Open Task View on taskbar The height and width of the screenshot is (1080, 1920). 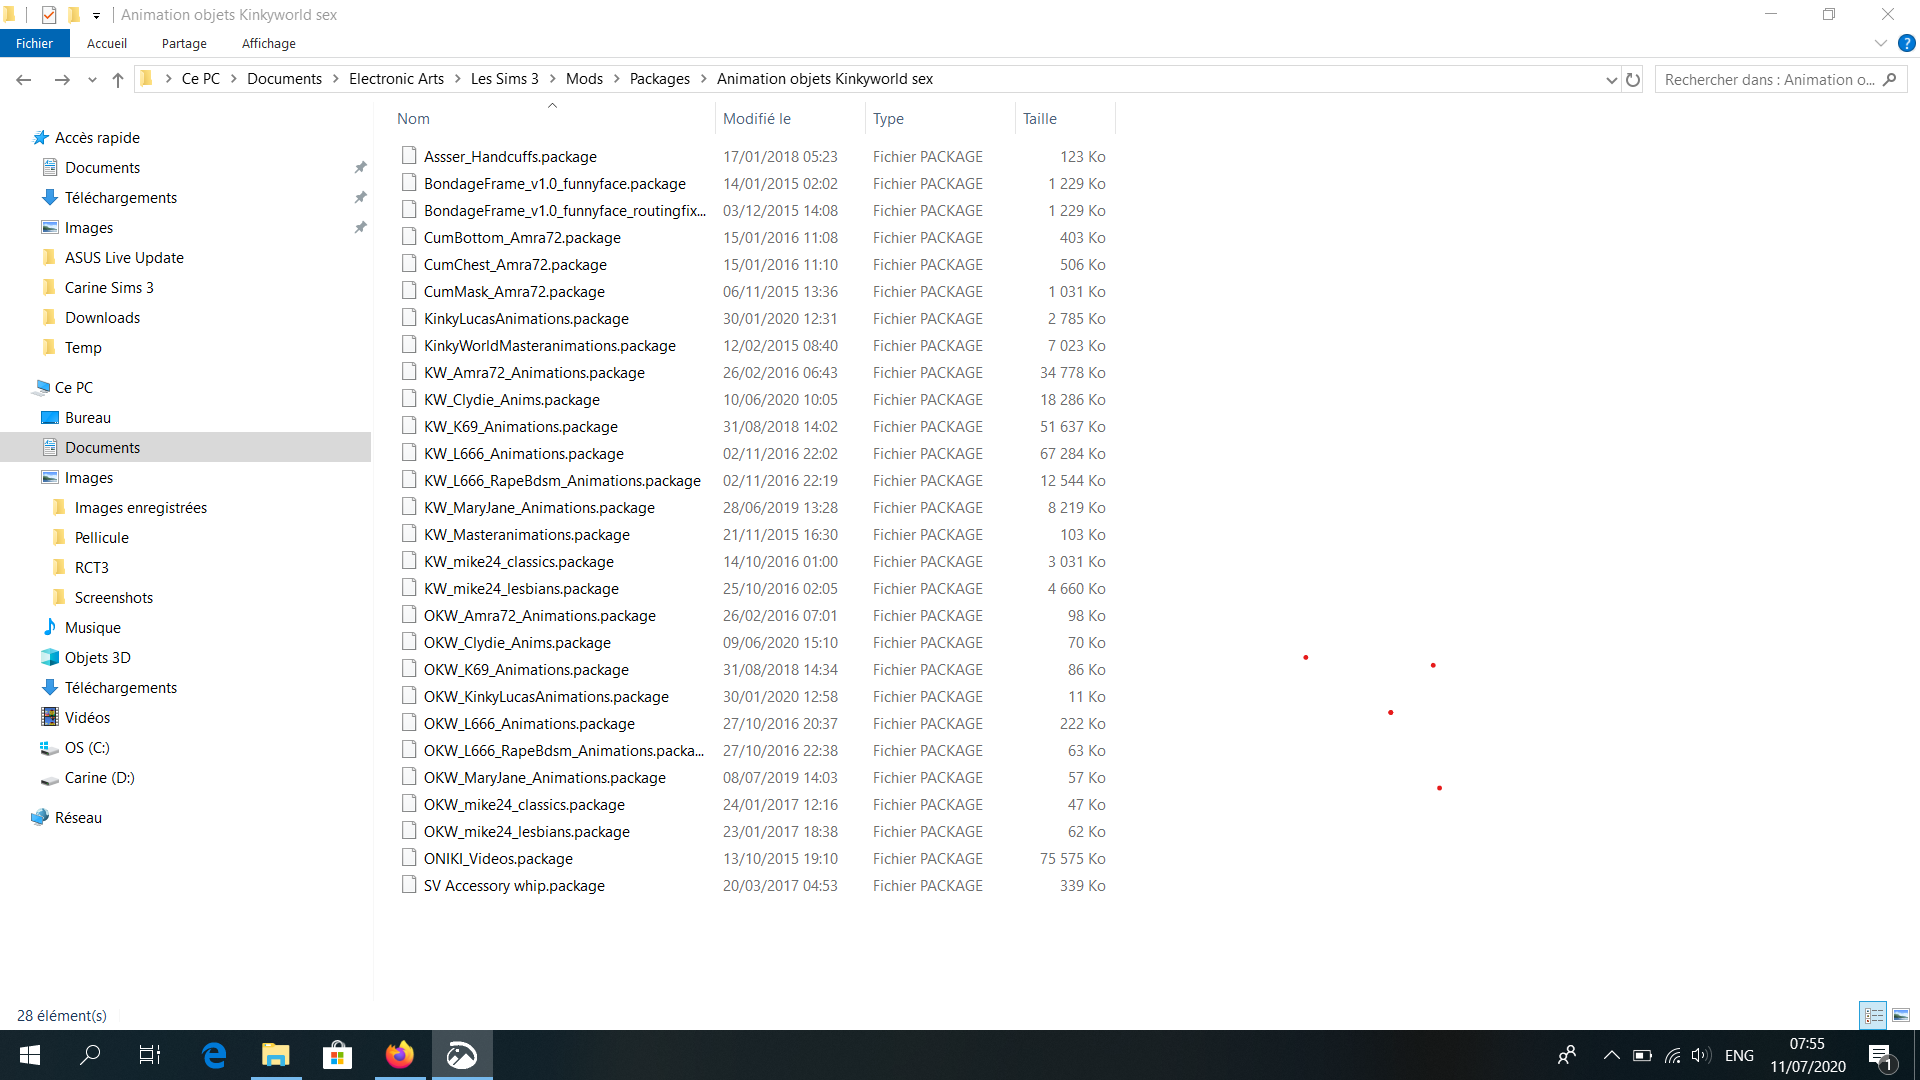point(150,1055)
